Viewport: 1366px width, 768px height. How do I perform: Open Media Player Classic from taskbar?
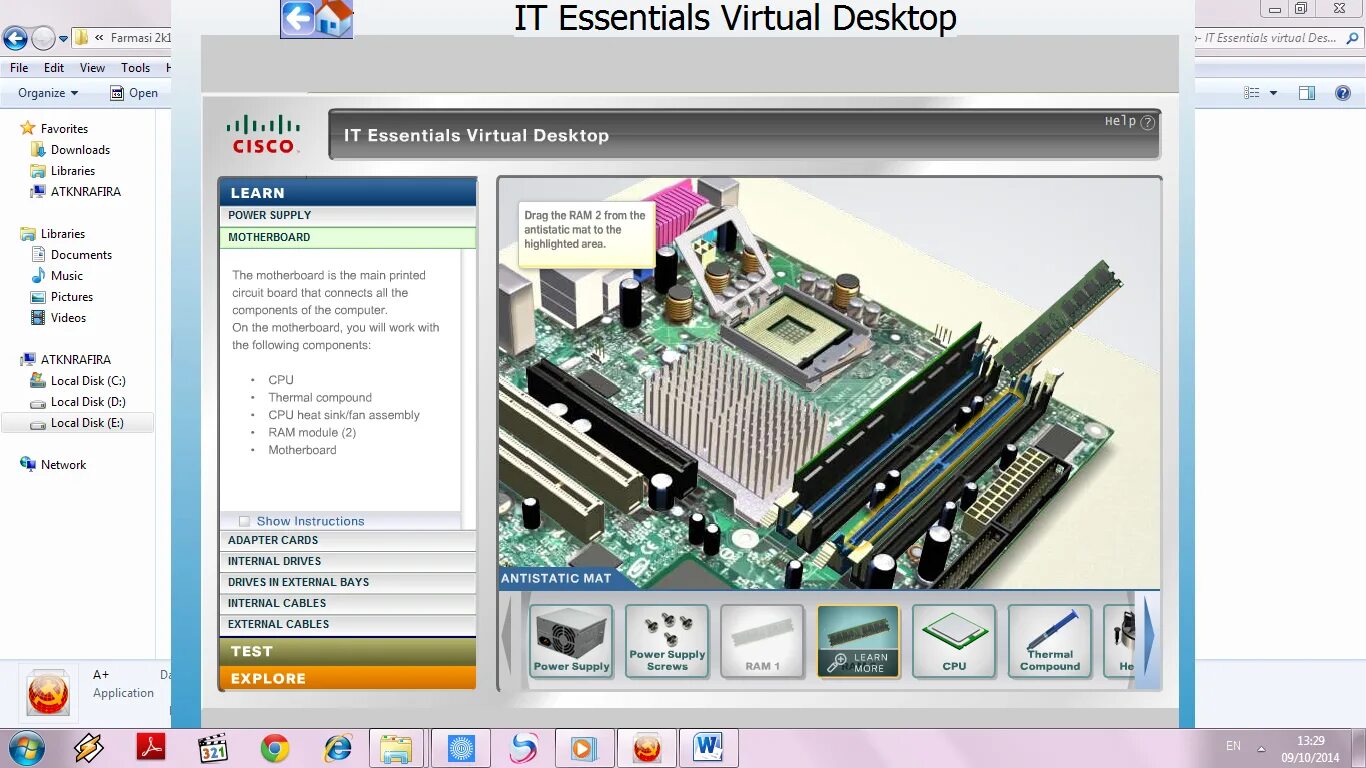point(213,748)
